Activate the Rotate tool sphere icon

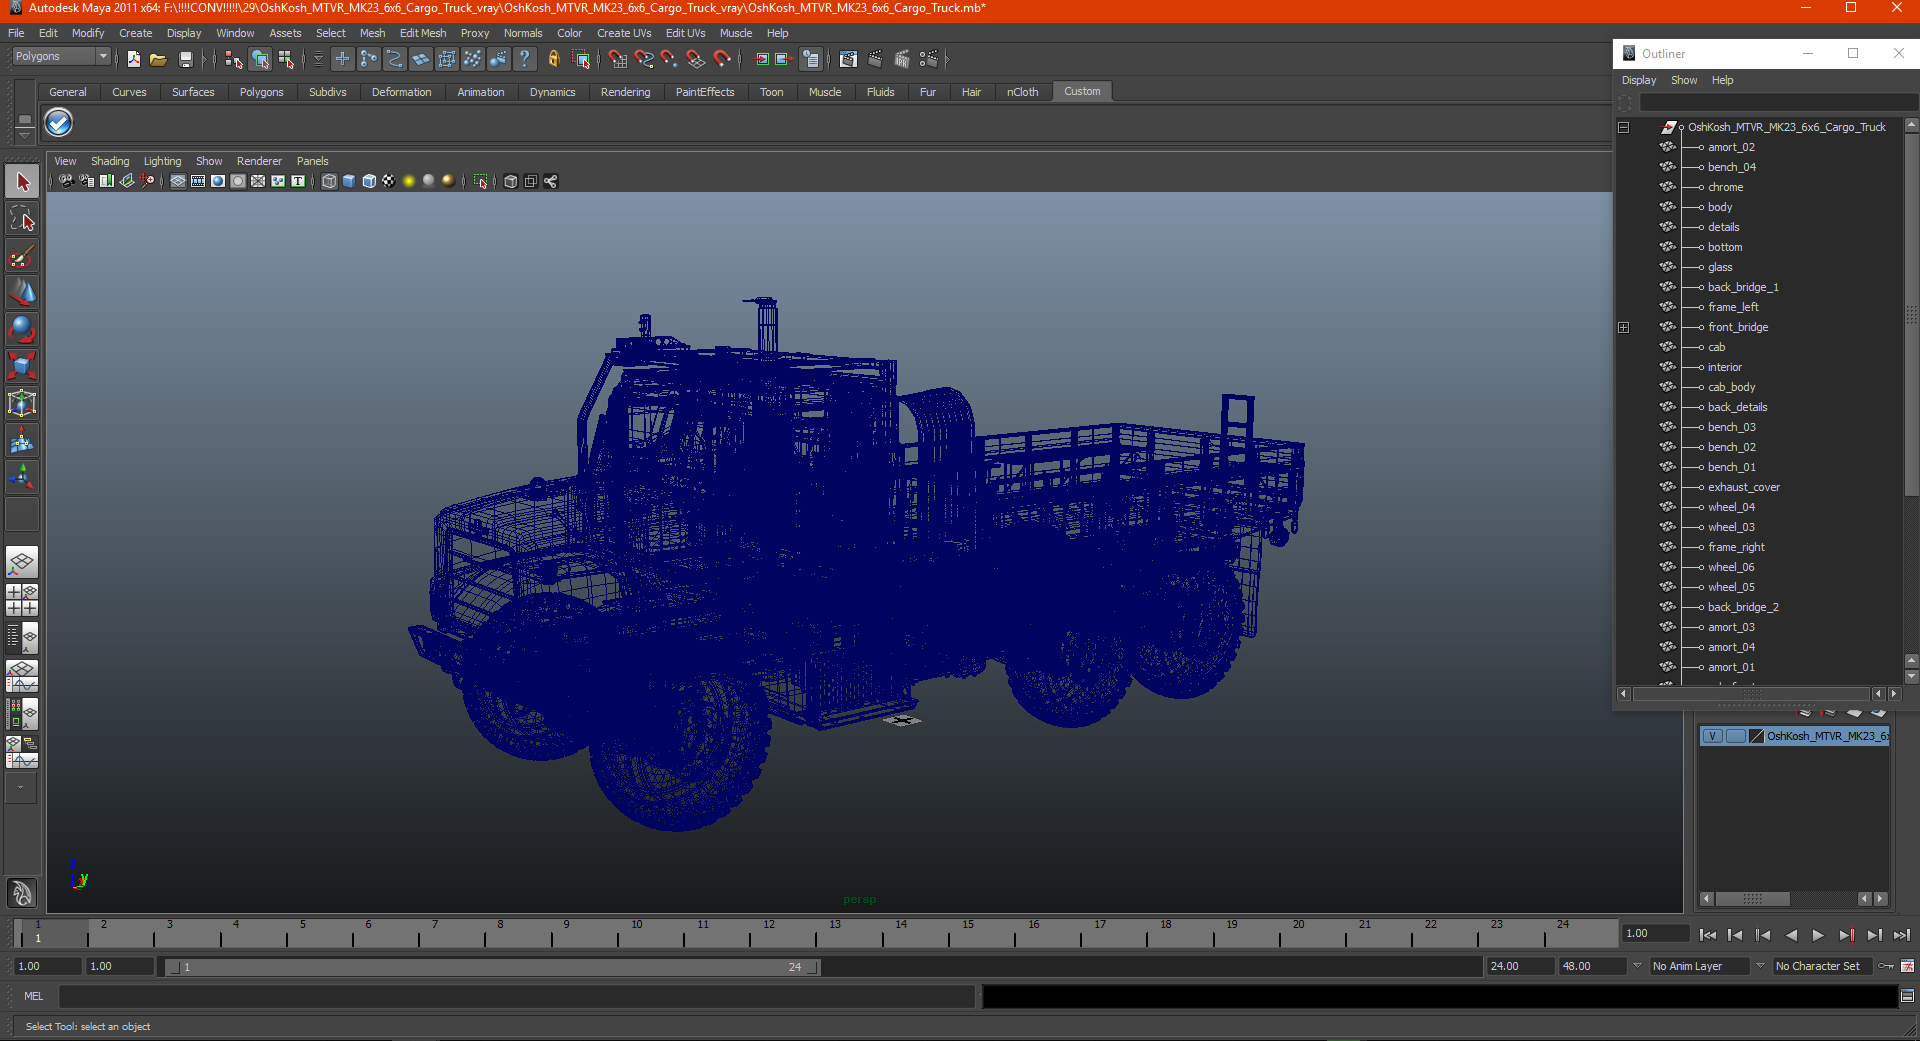click(22, 329)
